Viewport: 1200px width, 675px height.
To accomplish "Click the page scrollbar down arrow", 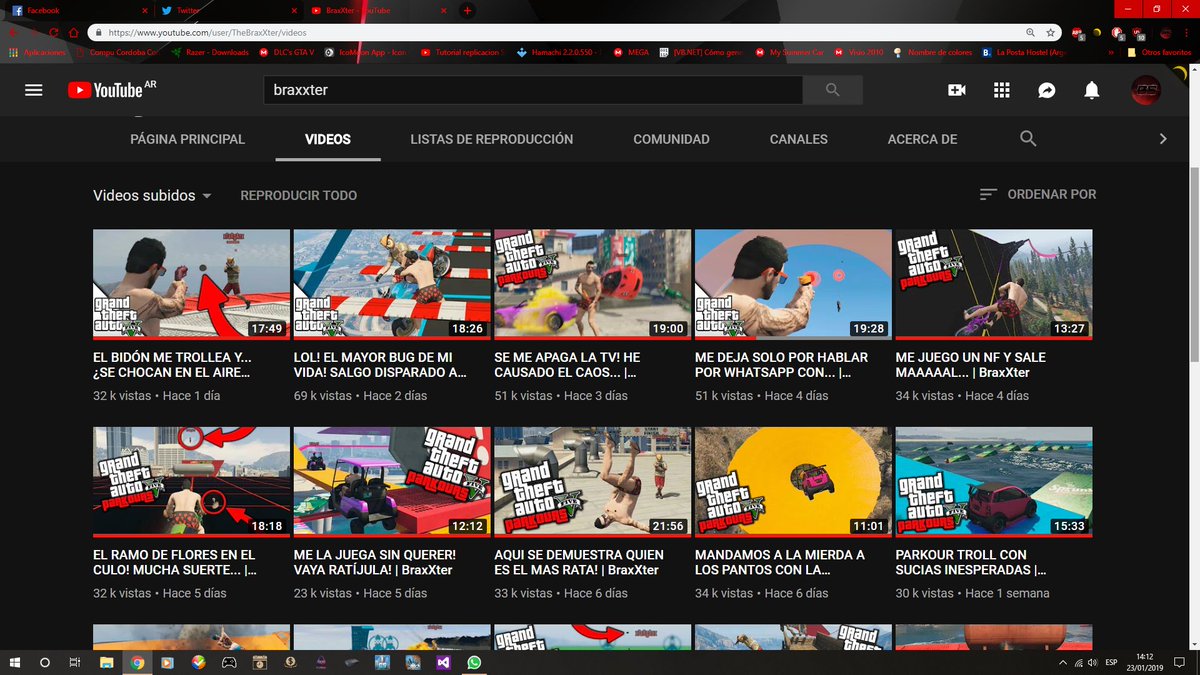I will (x=1194, y=643).
